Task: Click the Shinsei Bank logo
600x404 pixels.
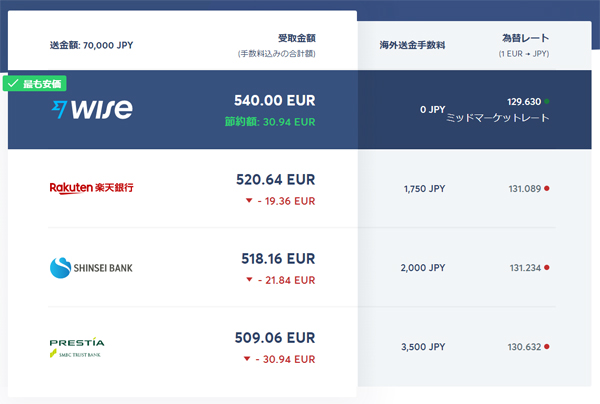Action: [x=91, y=267]
